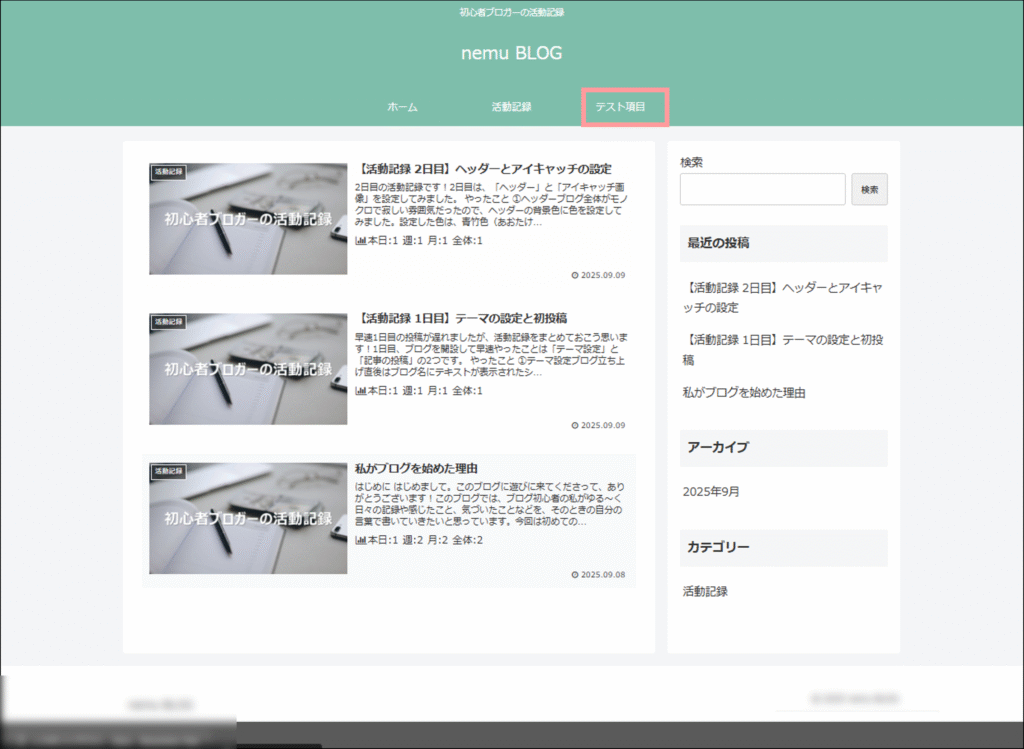Viewport: 1024px width, 749px height.
Task: Click the thumbnail of the 活動記録 2日目 post
Action: 248,219
